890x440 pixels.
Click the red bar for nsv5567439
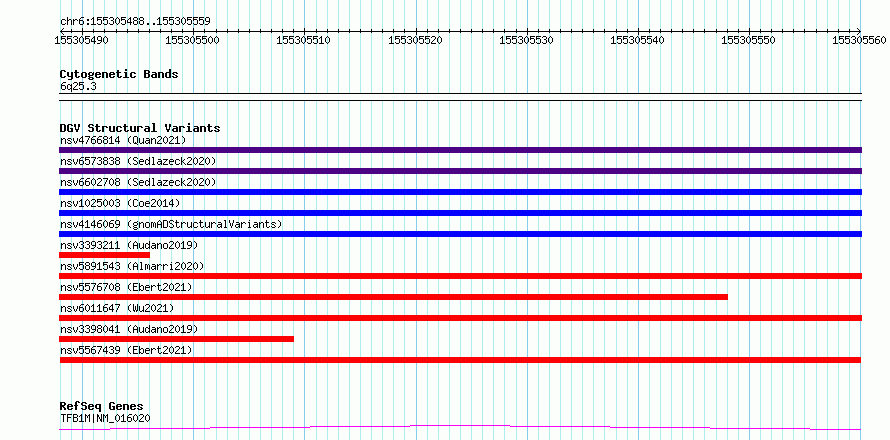pyautogui.click(x=460, y=360)
